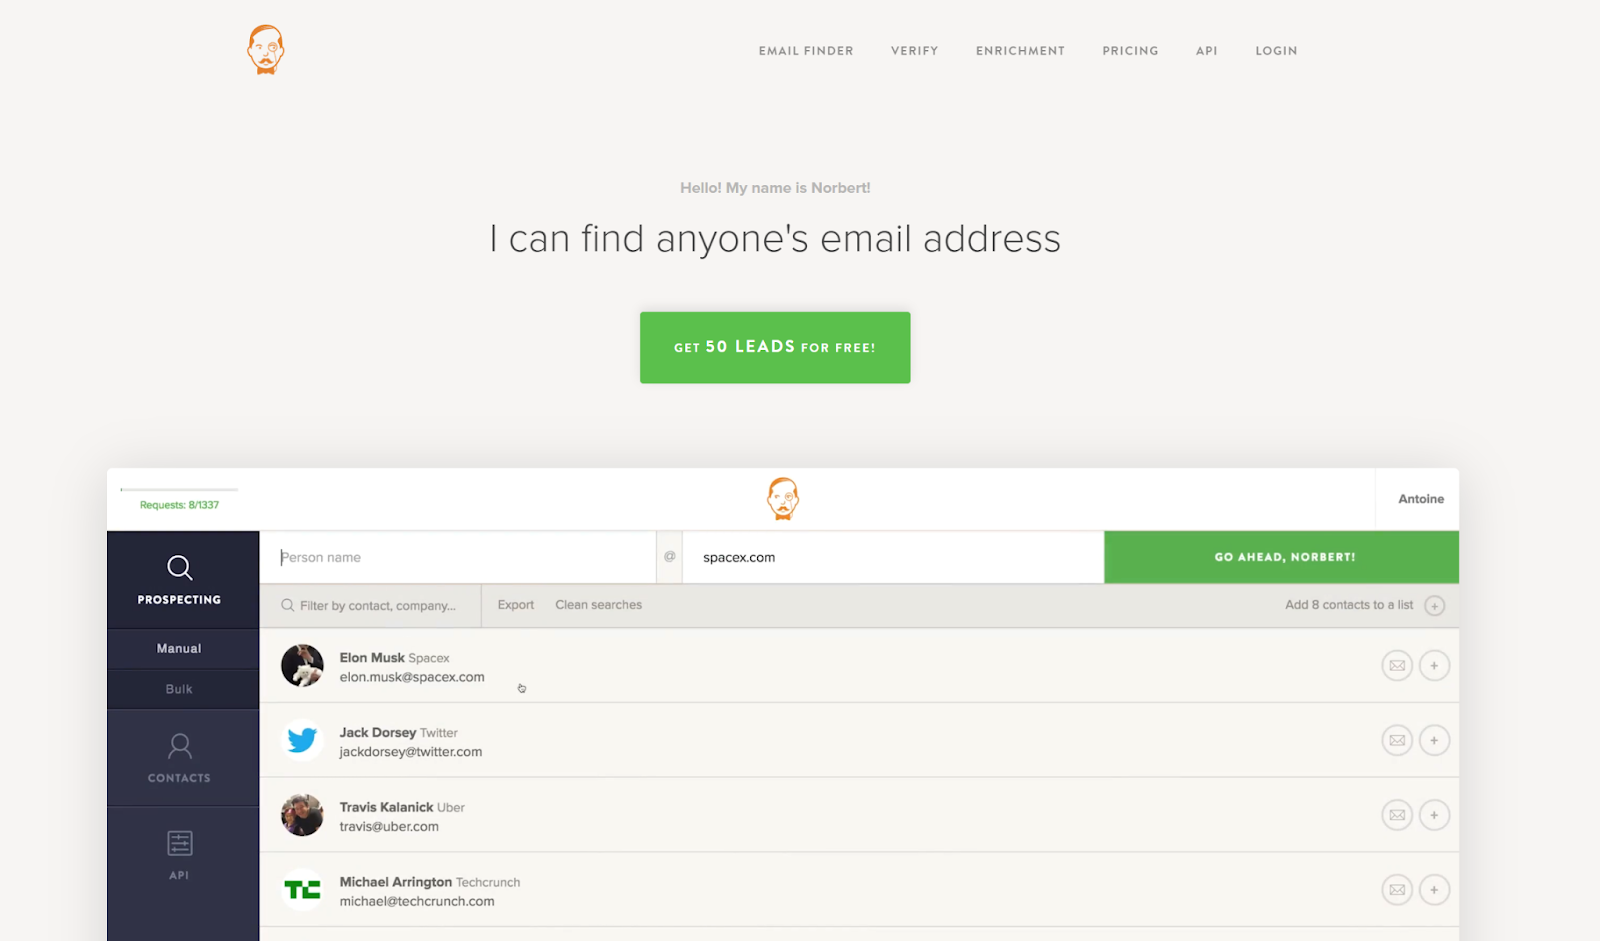1600x941 pixels.
Task: Open the Enrichment nav item
Action: (x=1021, y=51)
